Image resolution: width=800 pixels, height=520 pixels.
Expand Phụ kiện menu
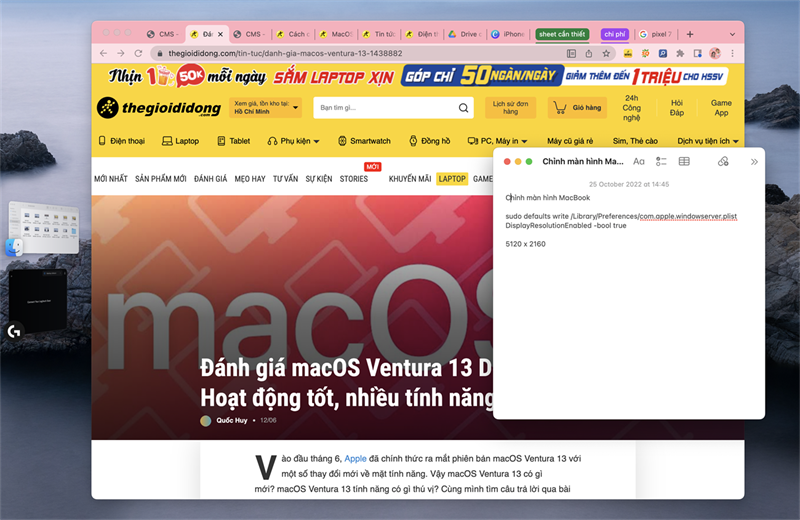(x=293, y=141)
